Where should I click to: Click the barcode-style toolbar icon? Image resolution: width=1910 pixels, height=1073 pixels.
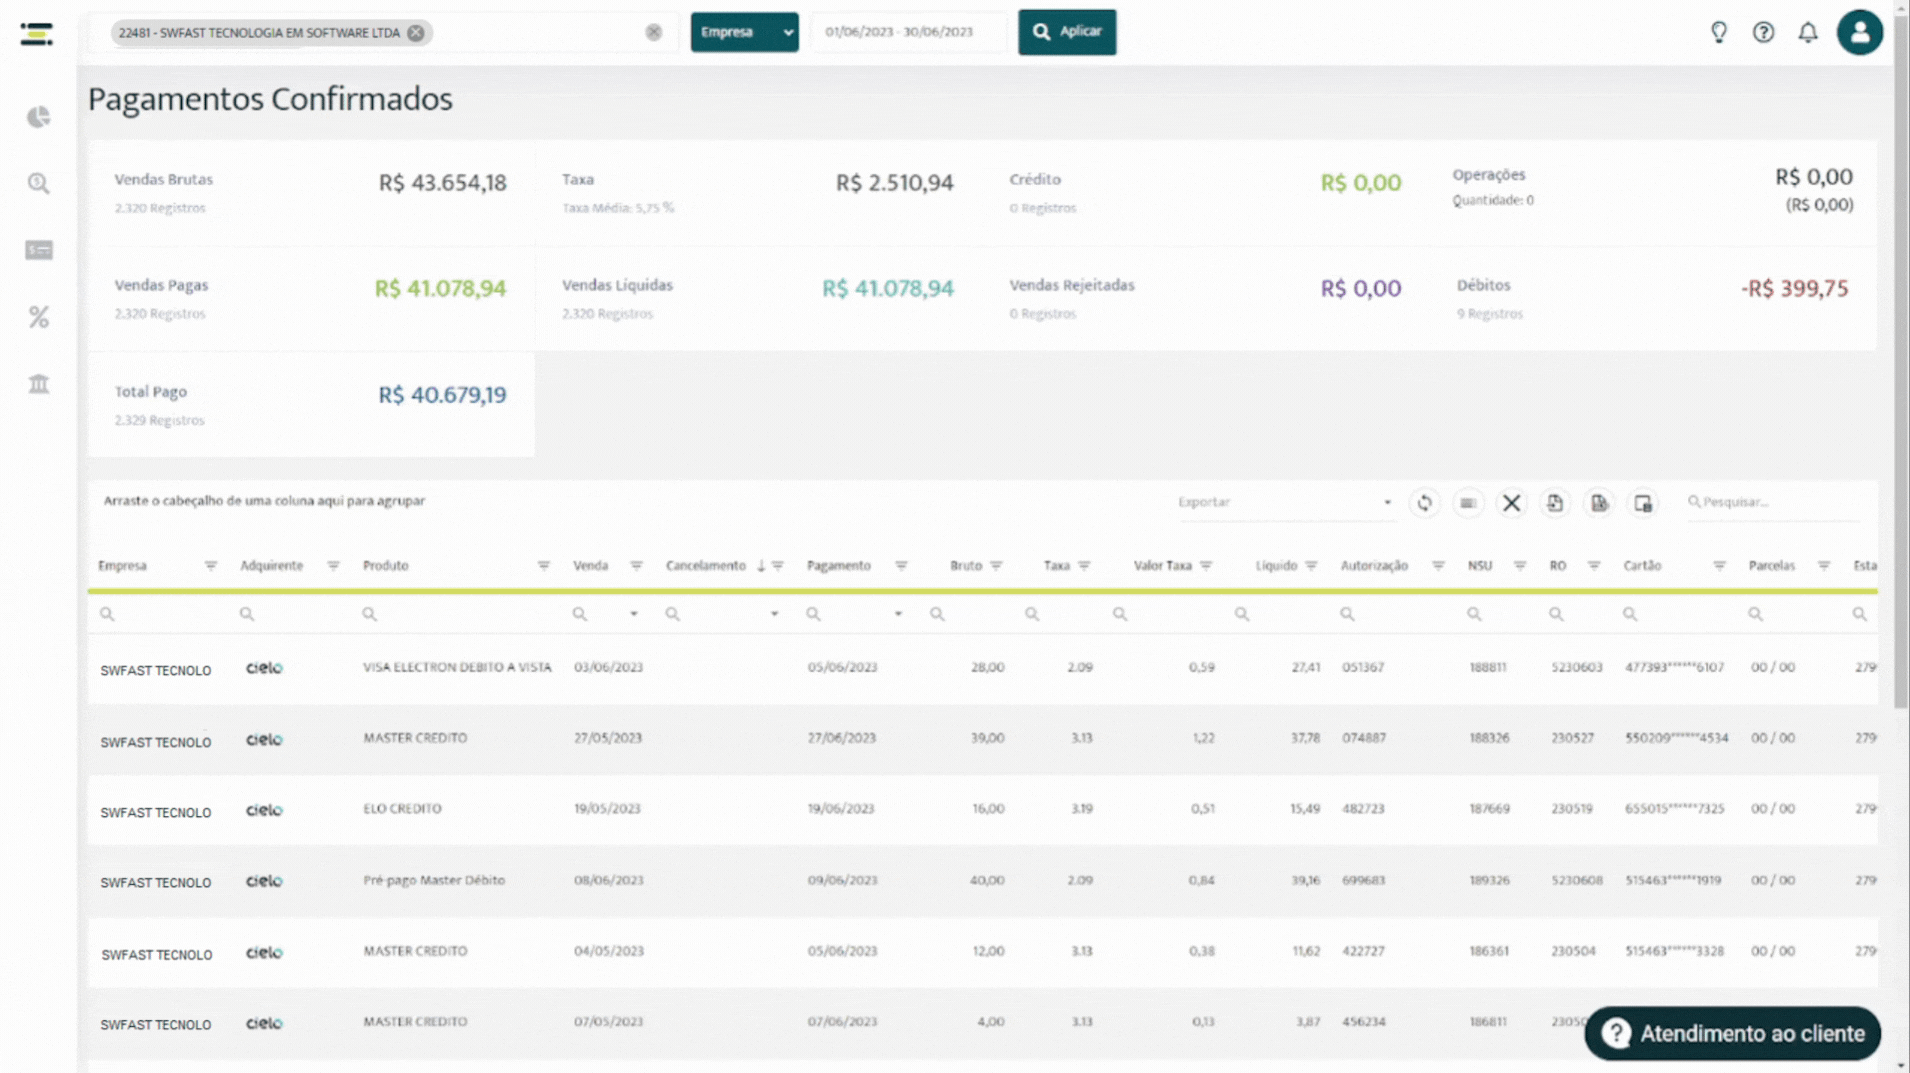[1467, 503]
